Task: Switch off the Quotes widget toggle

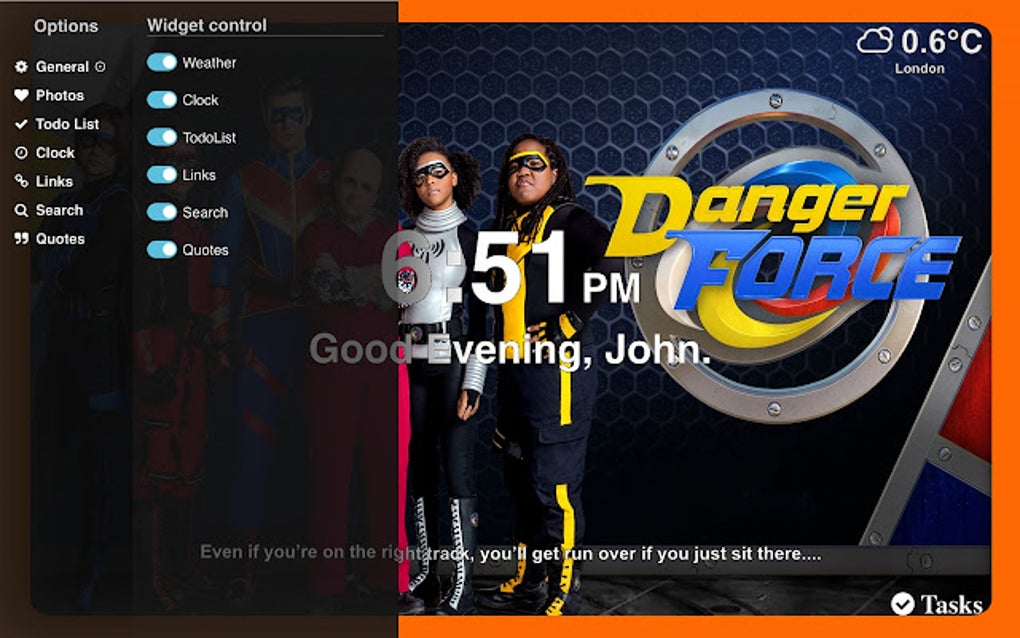Action: (x=161, y=249)
